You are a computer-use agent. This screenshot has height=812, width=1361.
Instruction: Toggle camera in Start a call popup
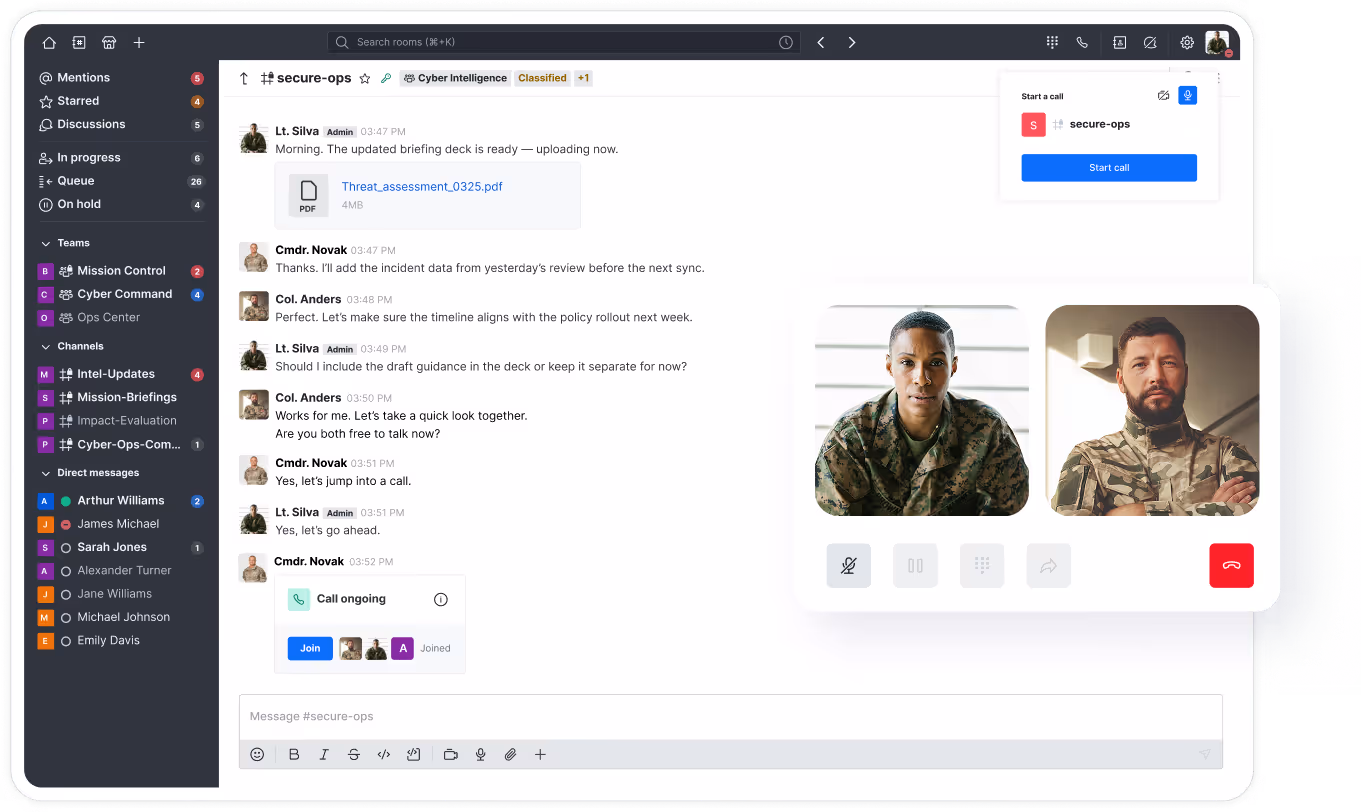click(x=1163, y=96)
